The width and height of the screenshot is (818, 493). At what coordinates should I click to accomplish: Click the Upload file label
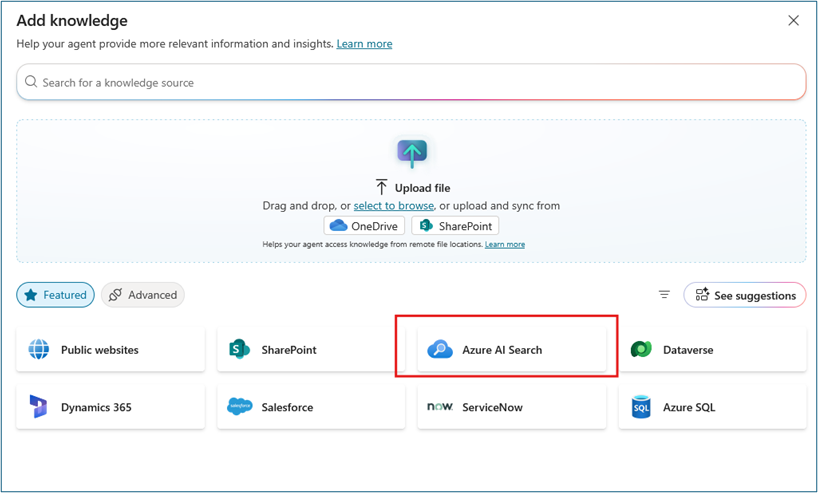[x=422, y=188]
